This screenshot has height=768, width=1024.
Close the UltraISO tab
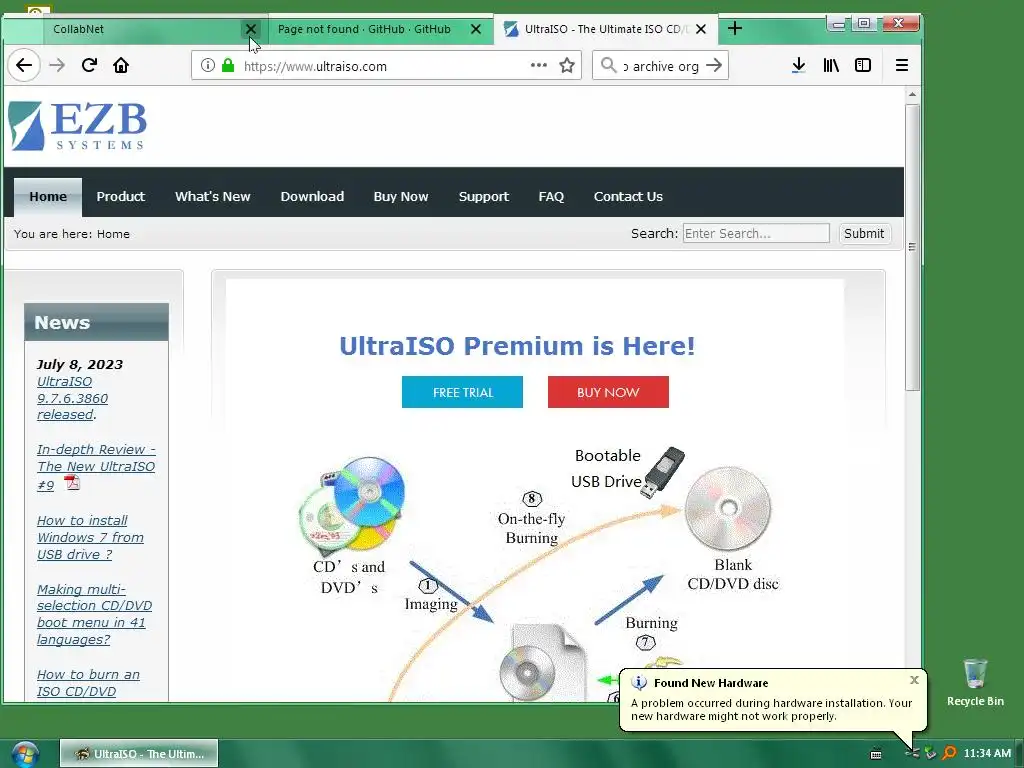(x=701, y=29)
